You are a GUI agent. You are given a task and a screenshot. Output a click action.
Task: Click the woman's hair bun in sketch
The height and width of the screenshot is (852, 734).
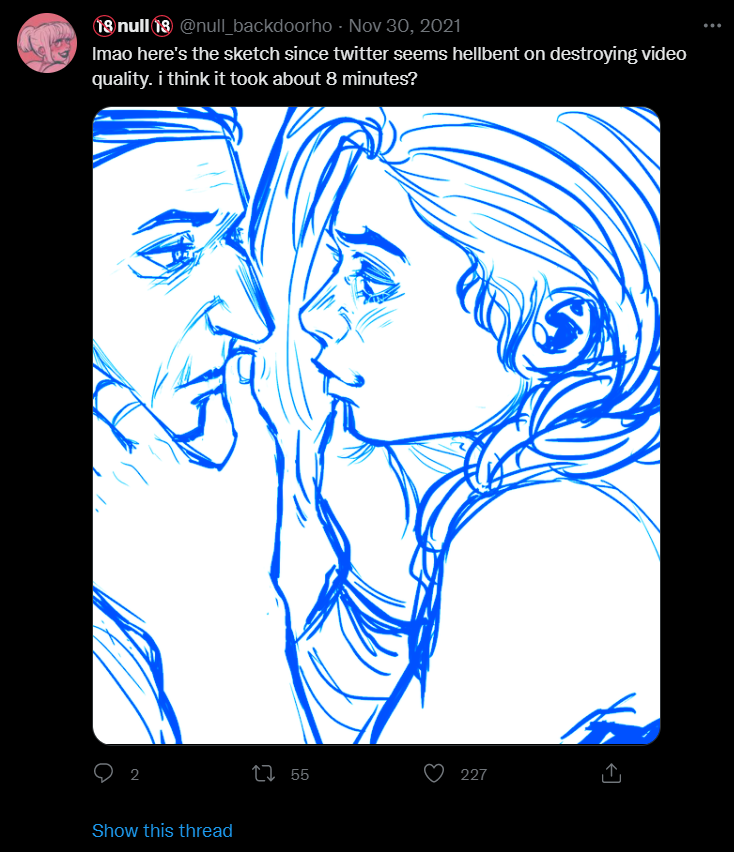click(x=562, y=326)
